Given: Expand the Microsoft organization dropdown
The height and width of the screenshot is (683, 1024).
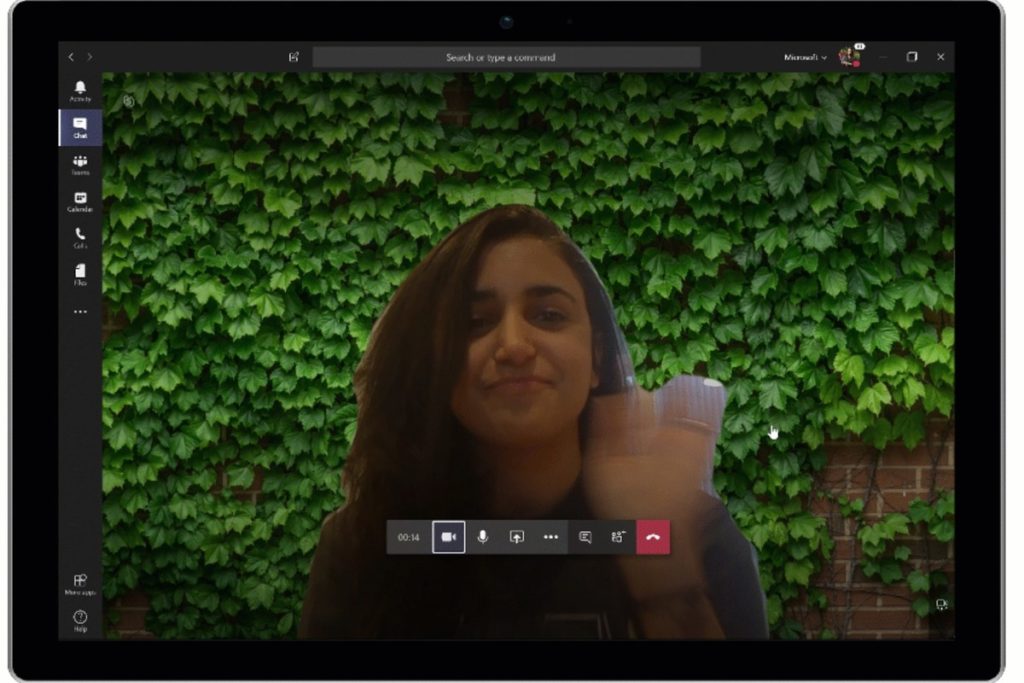Looking at the screenshot, I should click(805, 57).
